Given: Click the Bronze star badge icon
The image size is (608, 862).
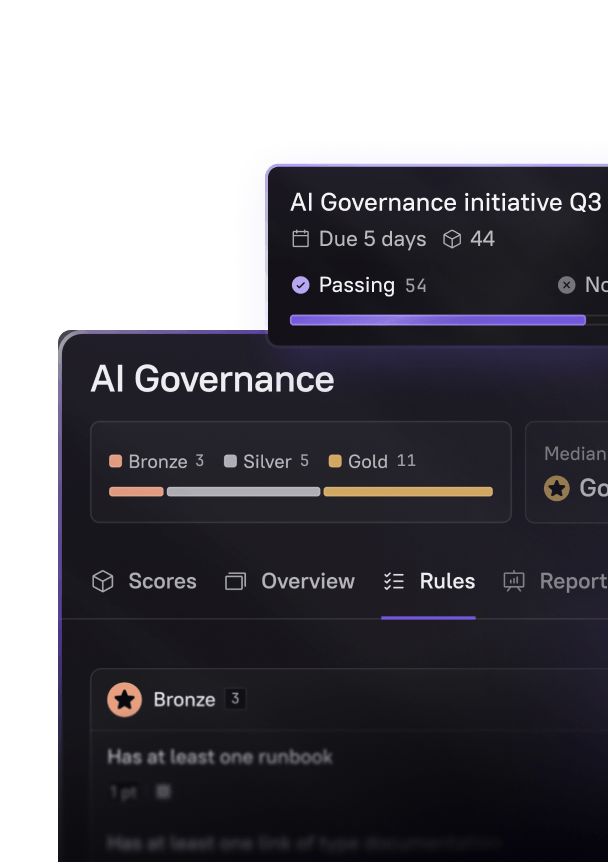Looking at the screenshot, I should 125,699.
